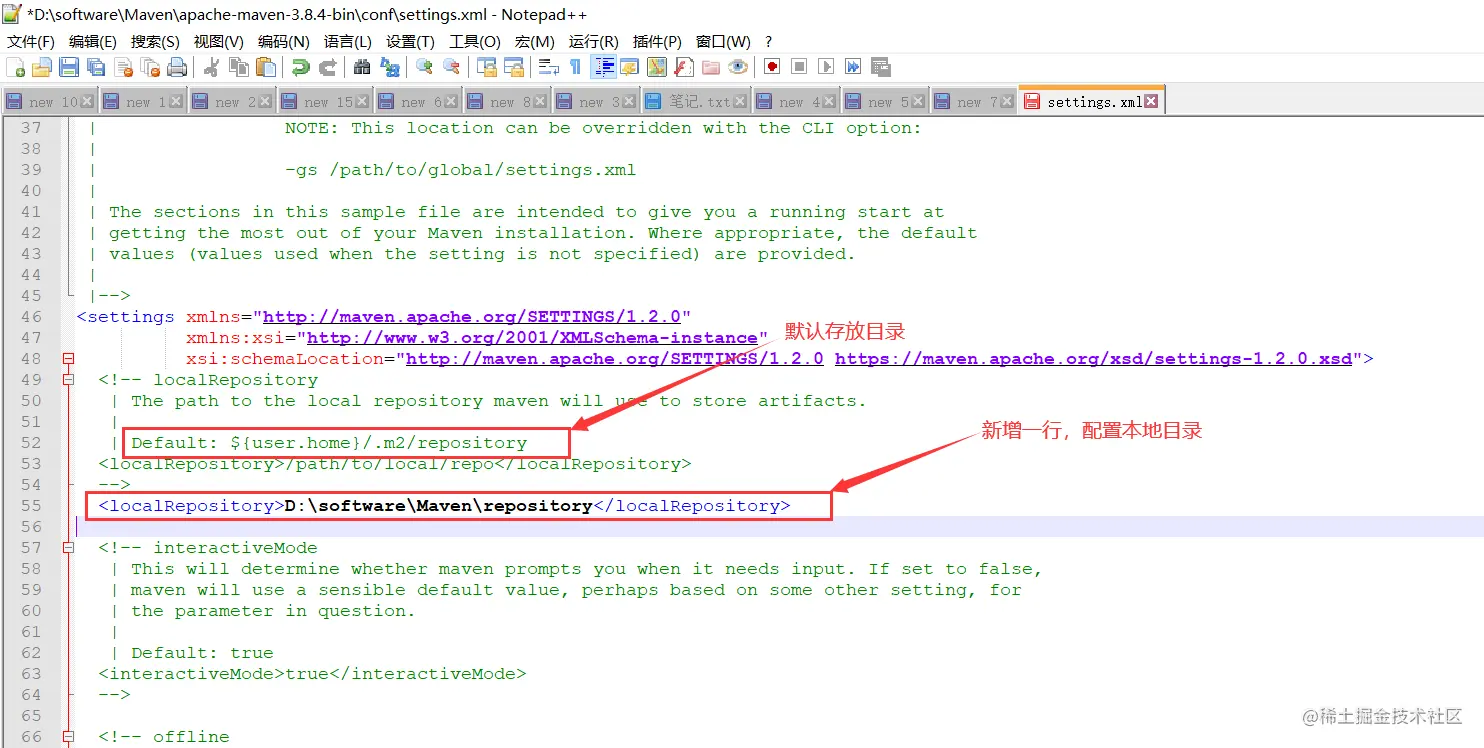Toggle file monitoring eye icon
The height and width of the screenshot is (748, 1484).
(738, 67)
